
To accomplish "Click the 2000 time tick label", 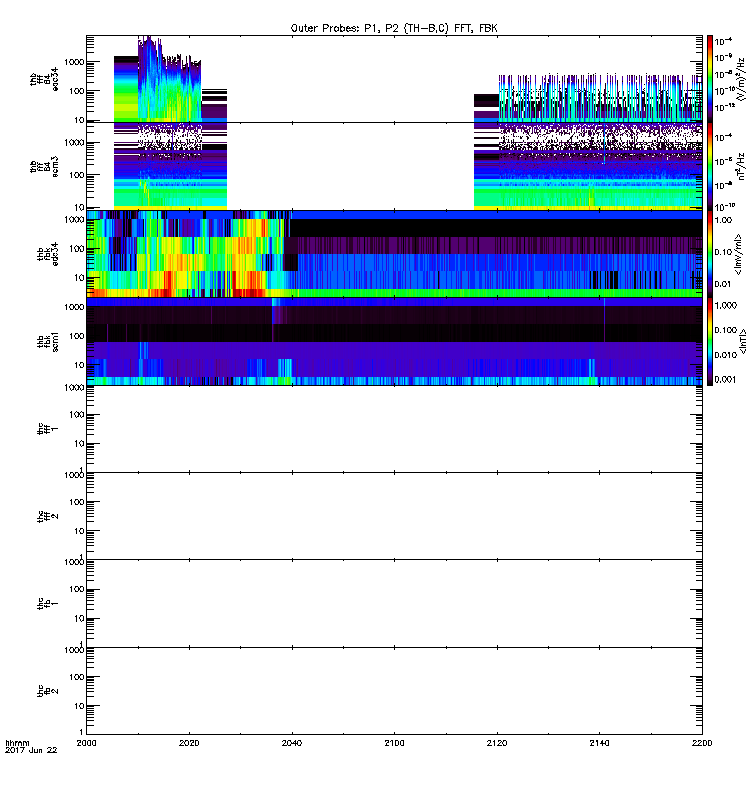I will coord(86,743).
